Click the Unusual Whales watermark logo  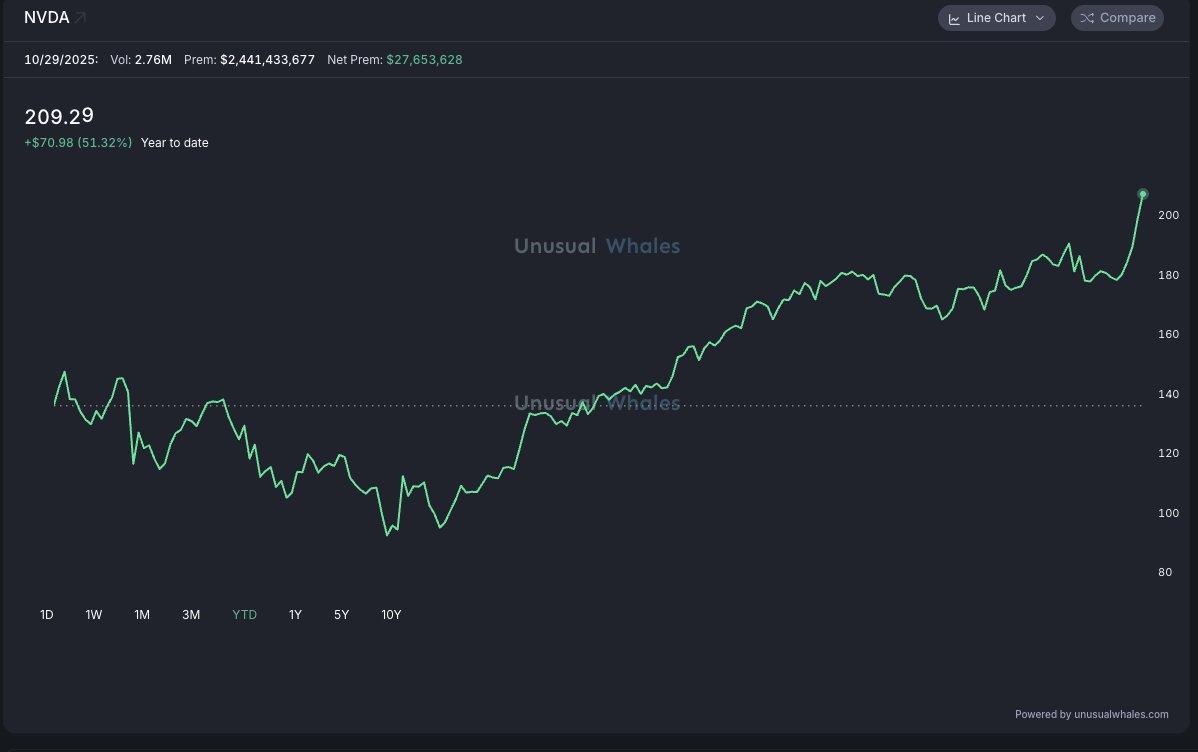(597, 245)
